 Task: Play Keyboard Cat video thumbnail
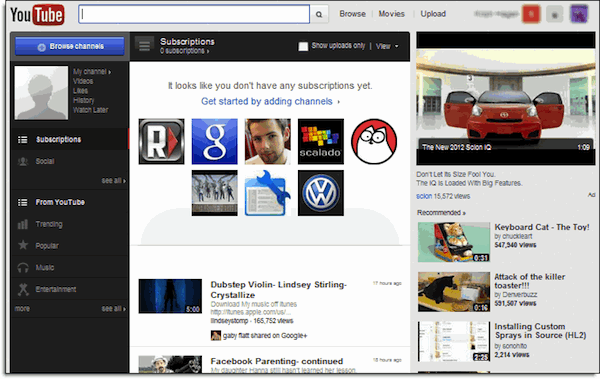tap(454, 242)
